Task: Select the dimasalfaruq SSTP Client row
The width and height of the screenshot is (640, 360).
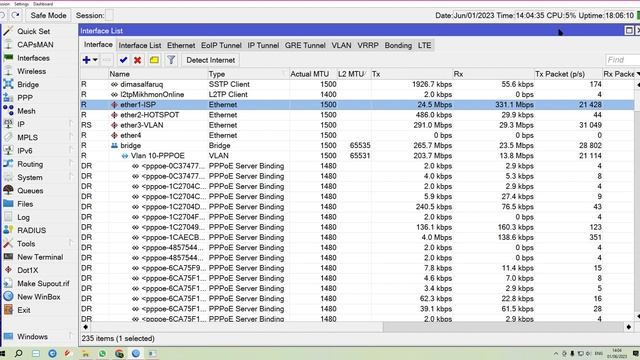Action: (x=357, y=84)
